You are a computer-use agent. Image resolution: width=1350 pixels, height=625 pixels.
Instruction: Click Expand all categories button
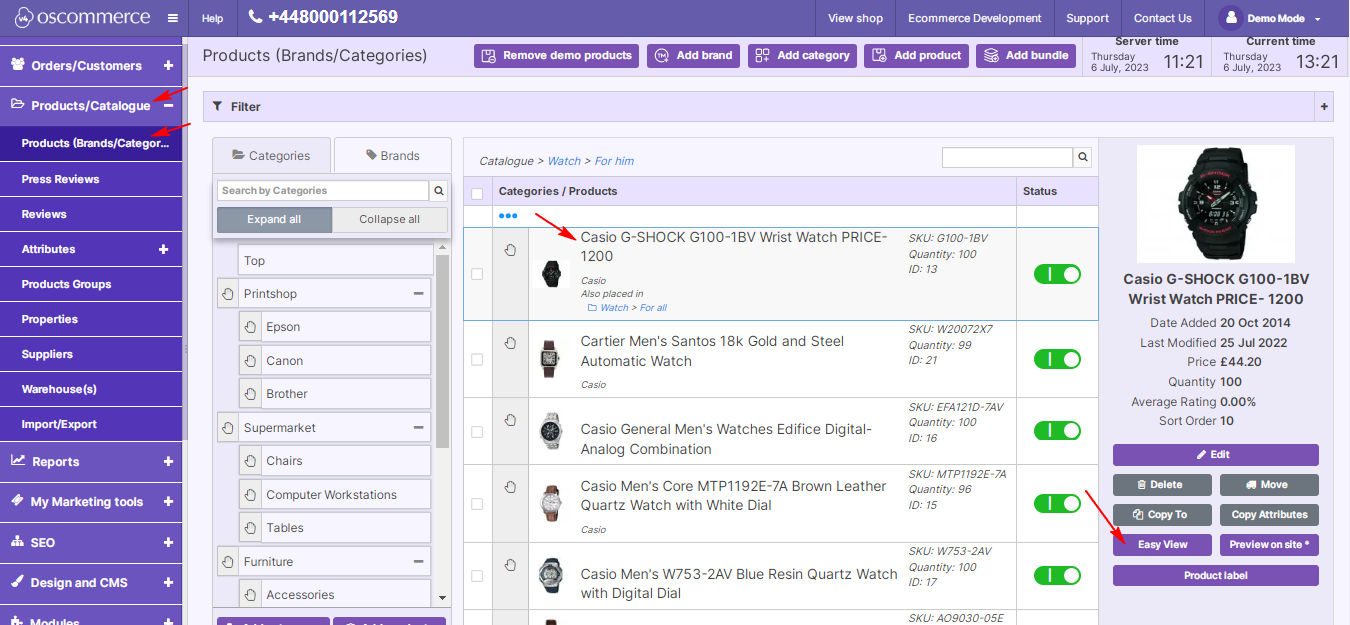[274, 220]
